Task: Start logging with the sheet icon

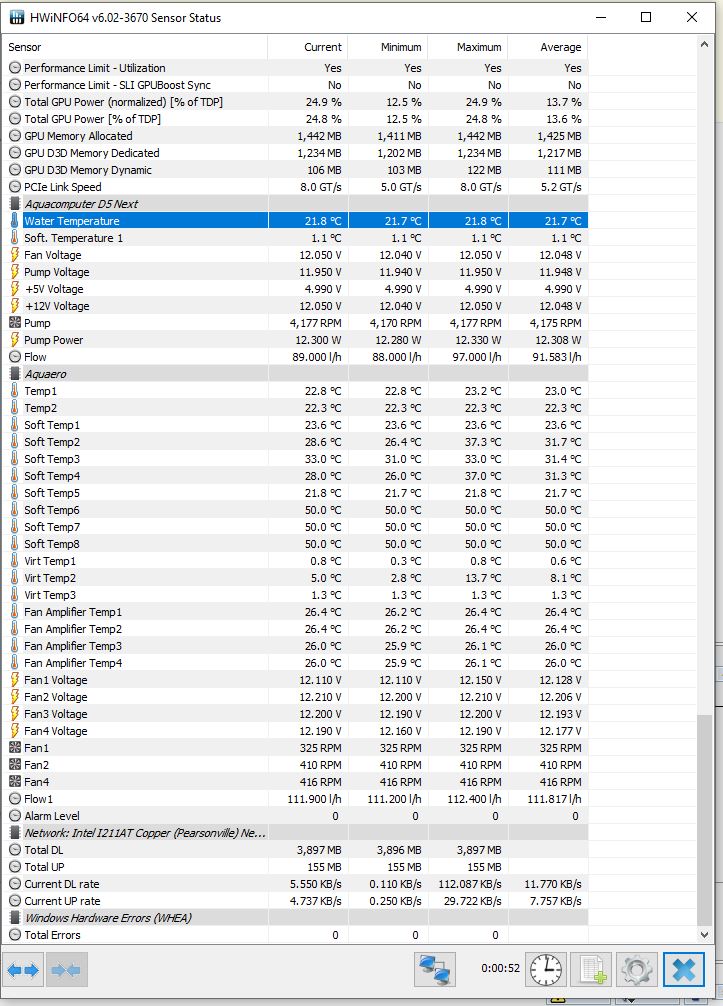Action: [591, 969]
